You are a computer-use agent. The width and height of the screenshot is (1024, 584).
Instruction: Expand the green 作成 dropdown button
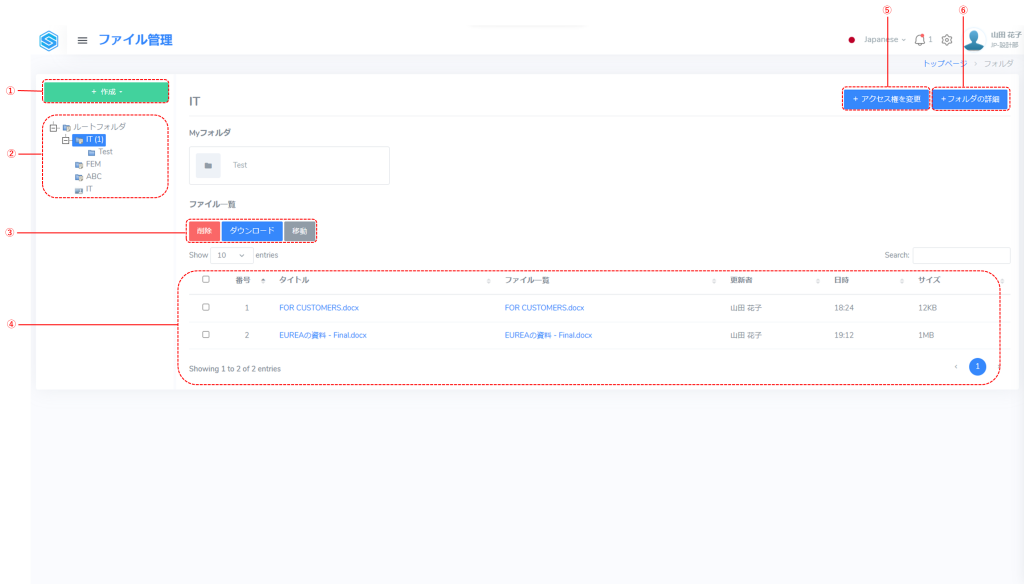point(106,91)
